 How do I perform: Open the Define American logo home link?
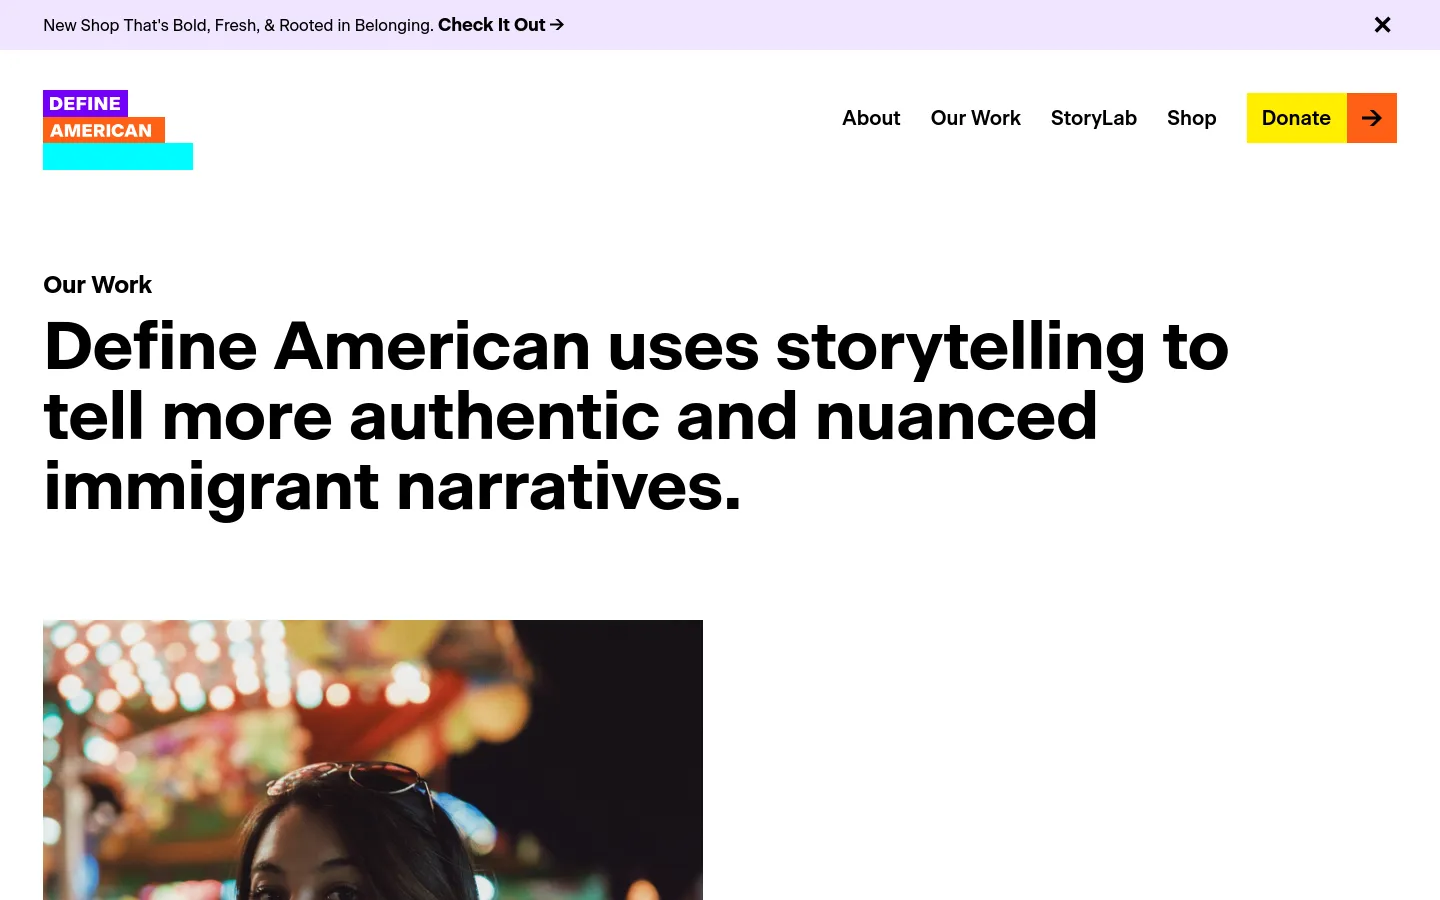[x=118, y=130]
